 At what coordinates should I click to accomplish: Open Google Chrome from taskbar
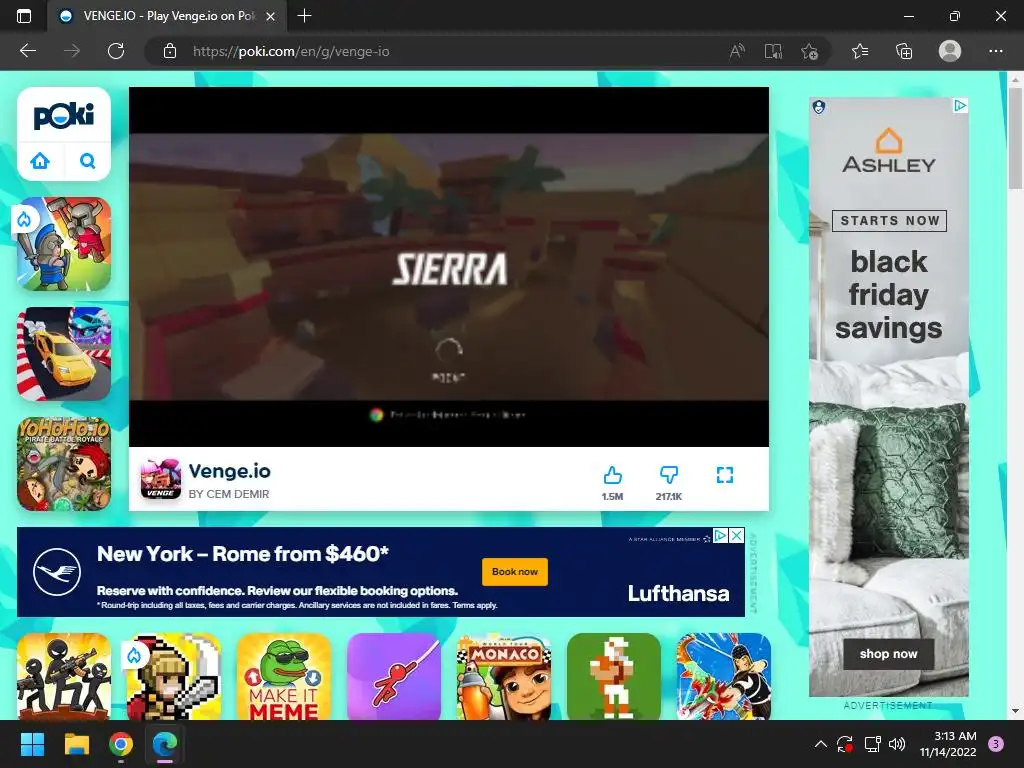[x=121, y=744]
